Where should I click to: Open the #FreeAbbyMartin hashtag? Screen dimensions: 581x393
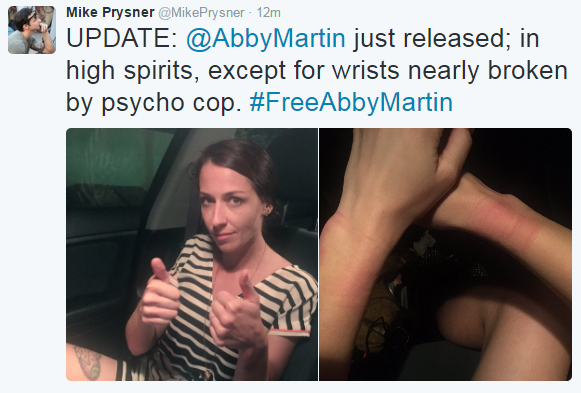point(351,102)
